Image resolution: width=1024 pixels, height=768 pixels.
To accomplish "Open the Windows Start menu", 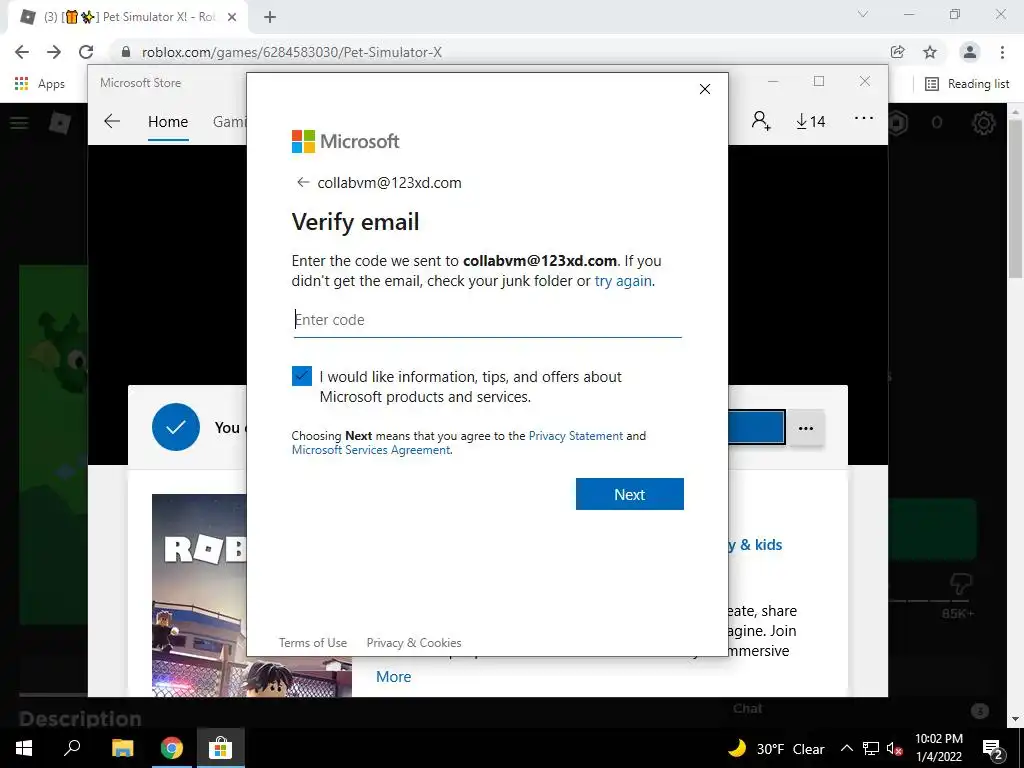I will [24, 748].
